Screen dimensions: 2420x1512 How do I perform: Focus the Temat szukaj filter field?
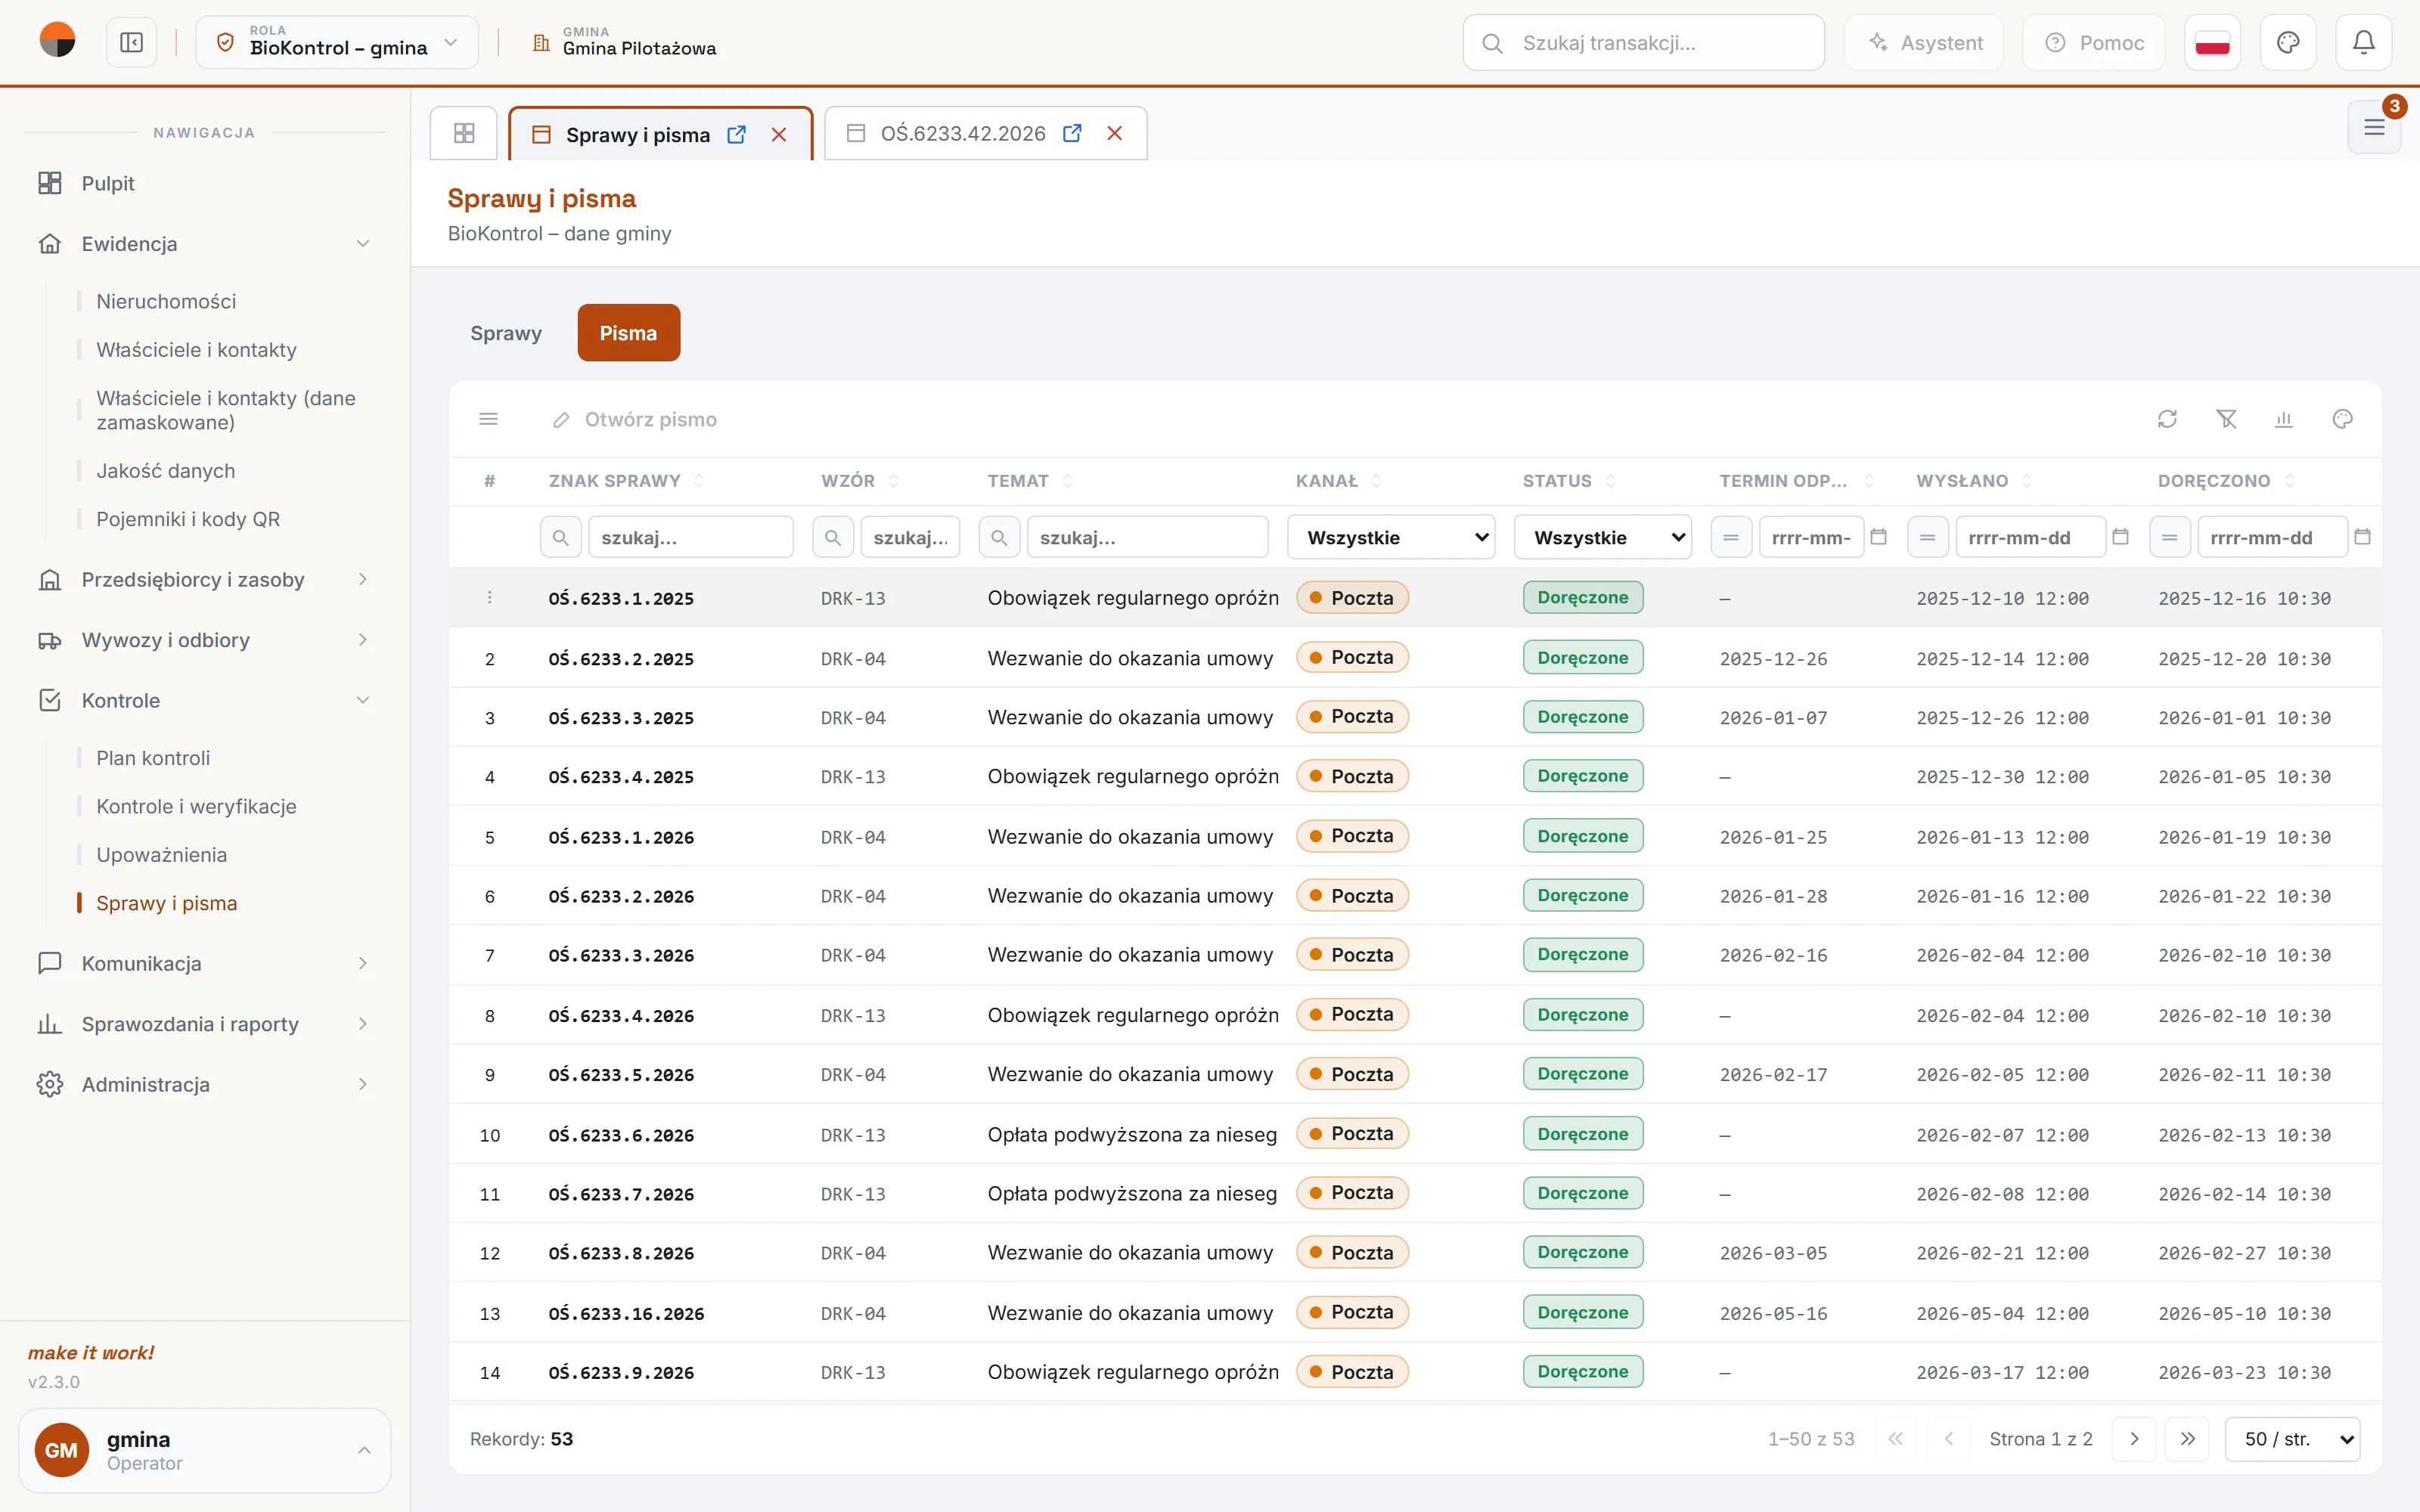pos(1147,537)
